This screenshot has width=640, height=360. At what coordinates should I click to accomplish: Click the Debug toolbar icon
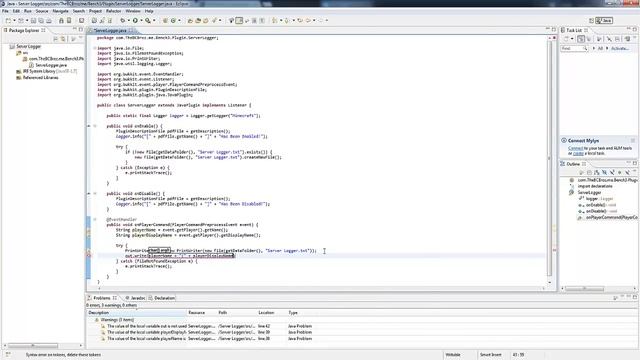(122, 20)
